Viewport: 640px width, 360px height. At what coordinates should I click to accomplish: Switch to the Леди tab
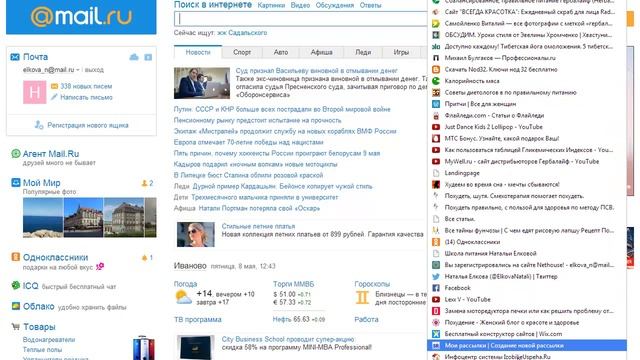coord(363,52)
